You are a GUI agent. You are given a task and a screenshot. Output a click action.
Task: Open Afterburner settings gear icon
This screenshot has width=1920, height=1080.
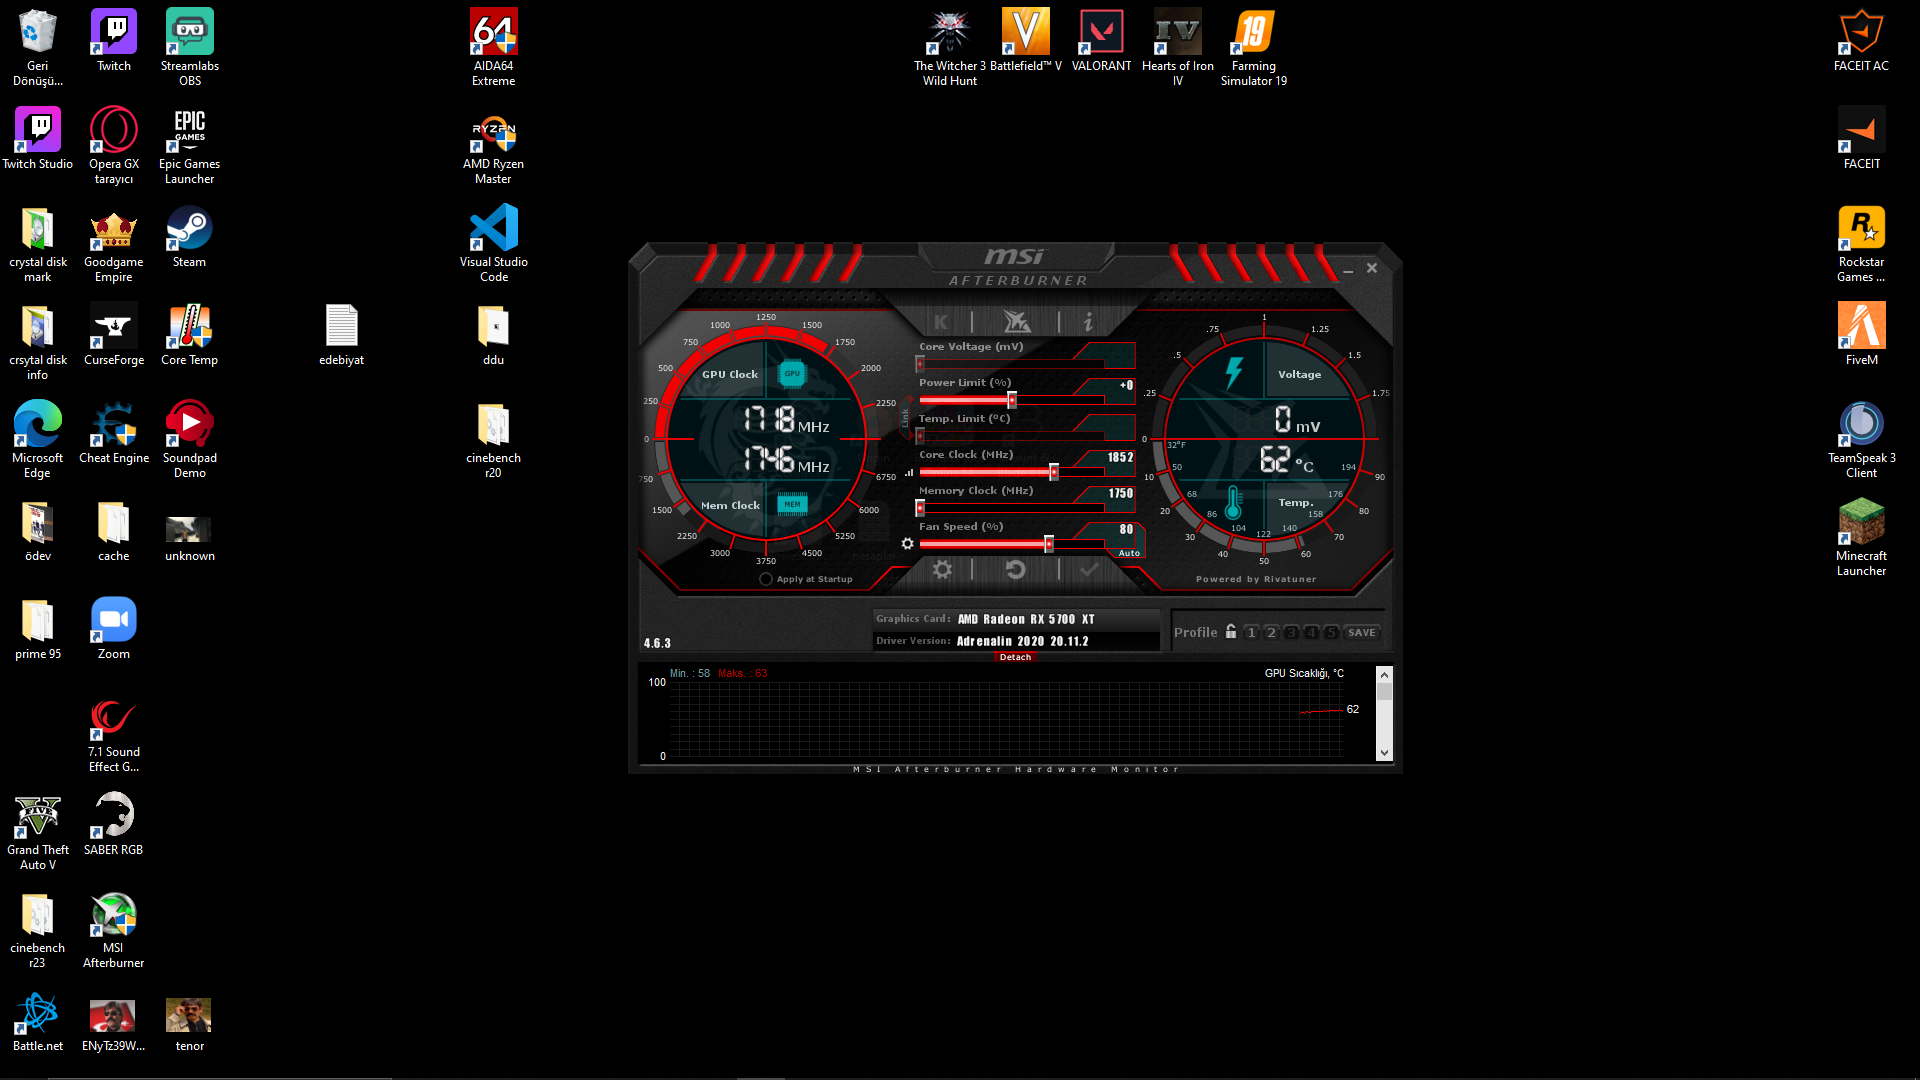942,570
